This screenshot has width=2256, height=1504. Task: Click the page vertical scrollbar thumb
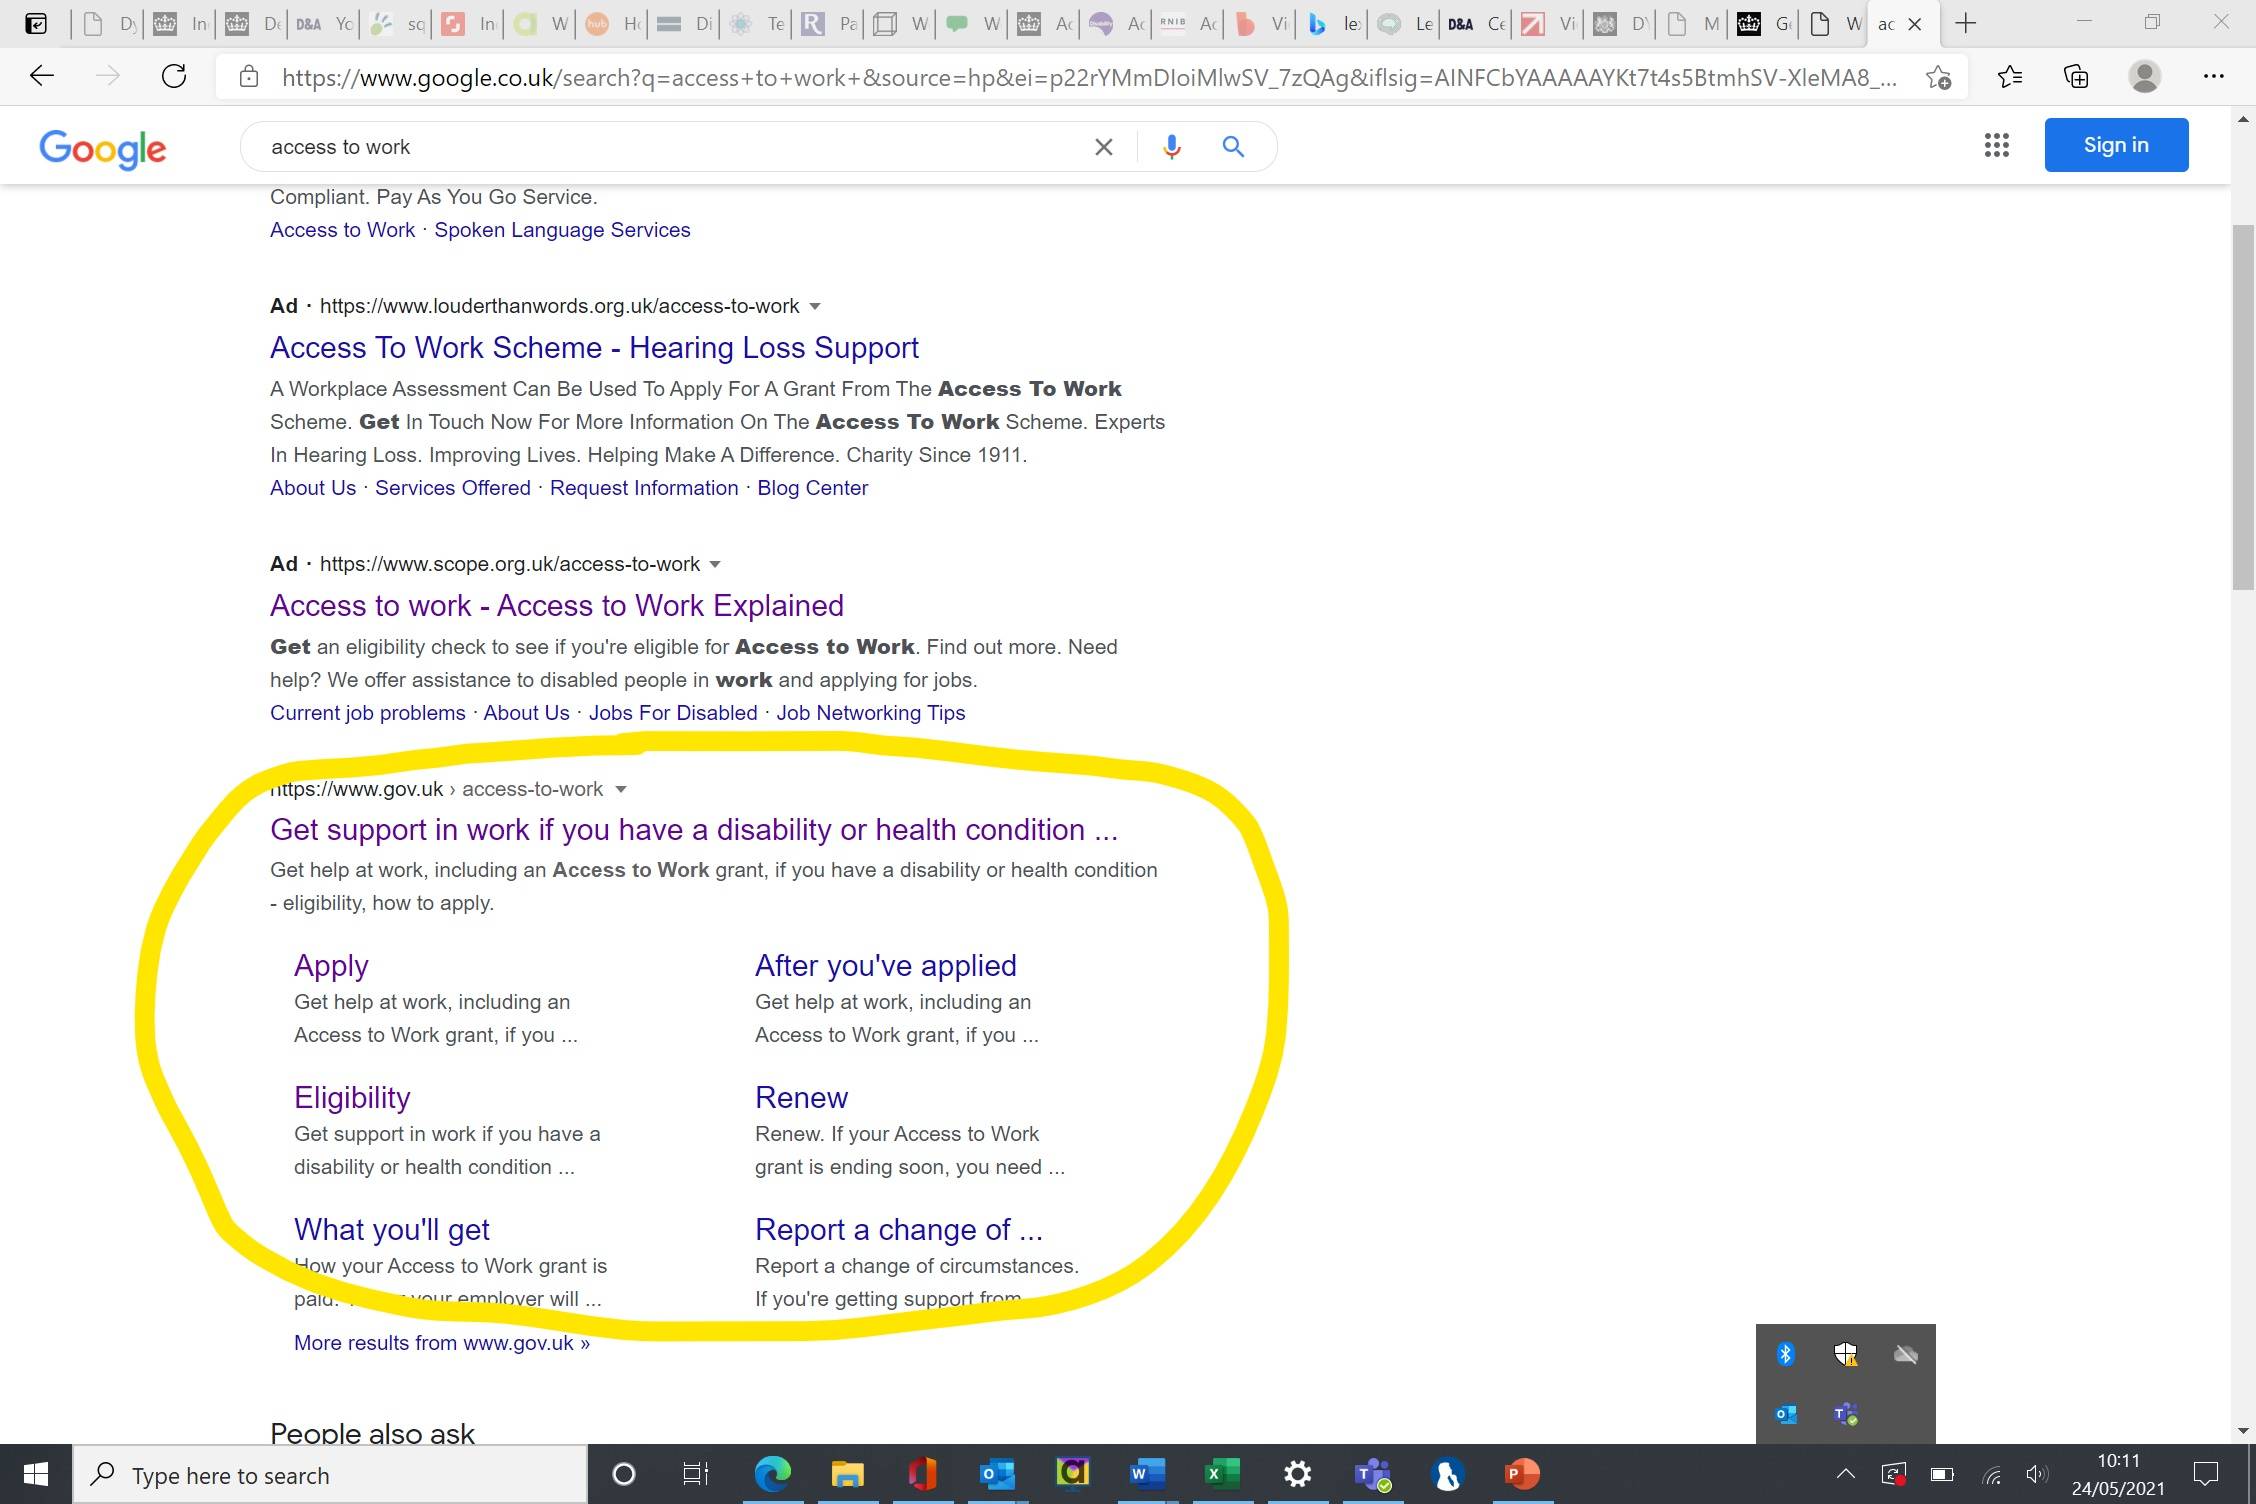pyautogui.click(x=2243, y=408)
